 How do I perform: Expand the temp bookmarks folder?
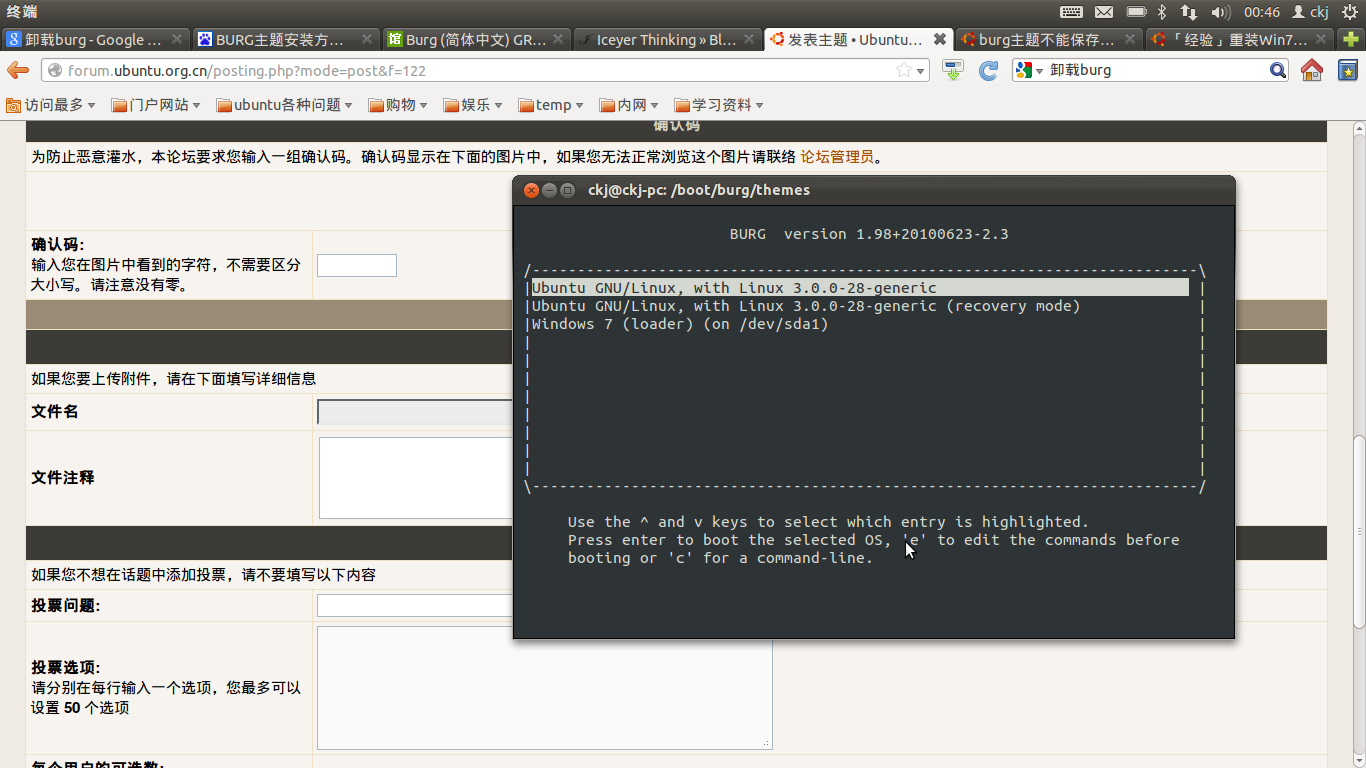[x=550, y=105]
